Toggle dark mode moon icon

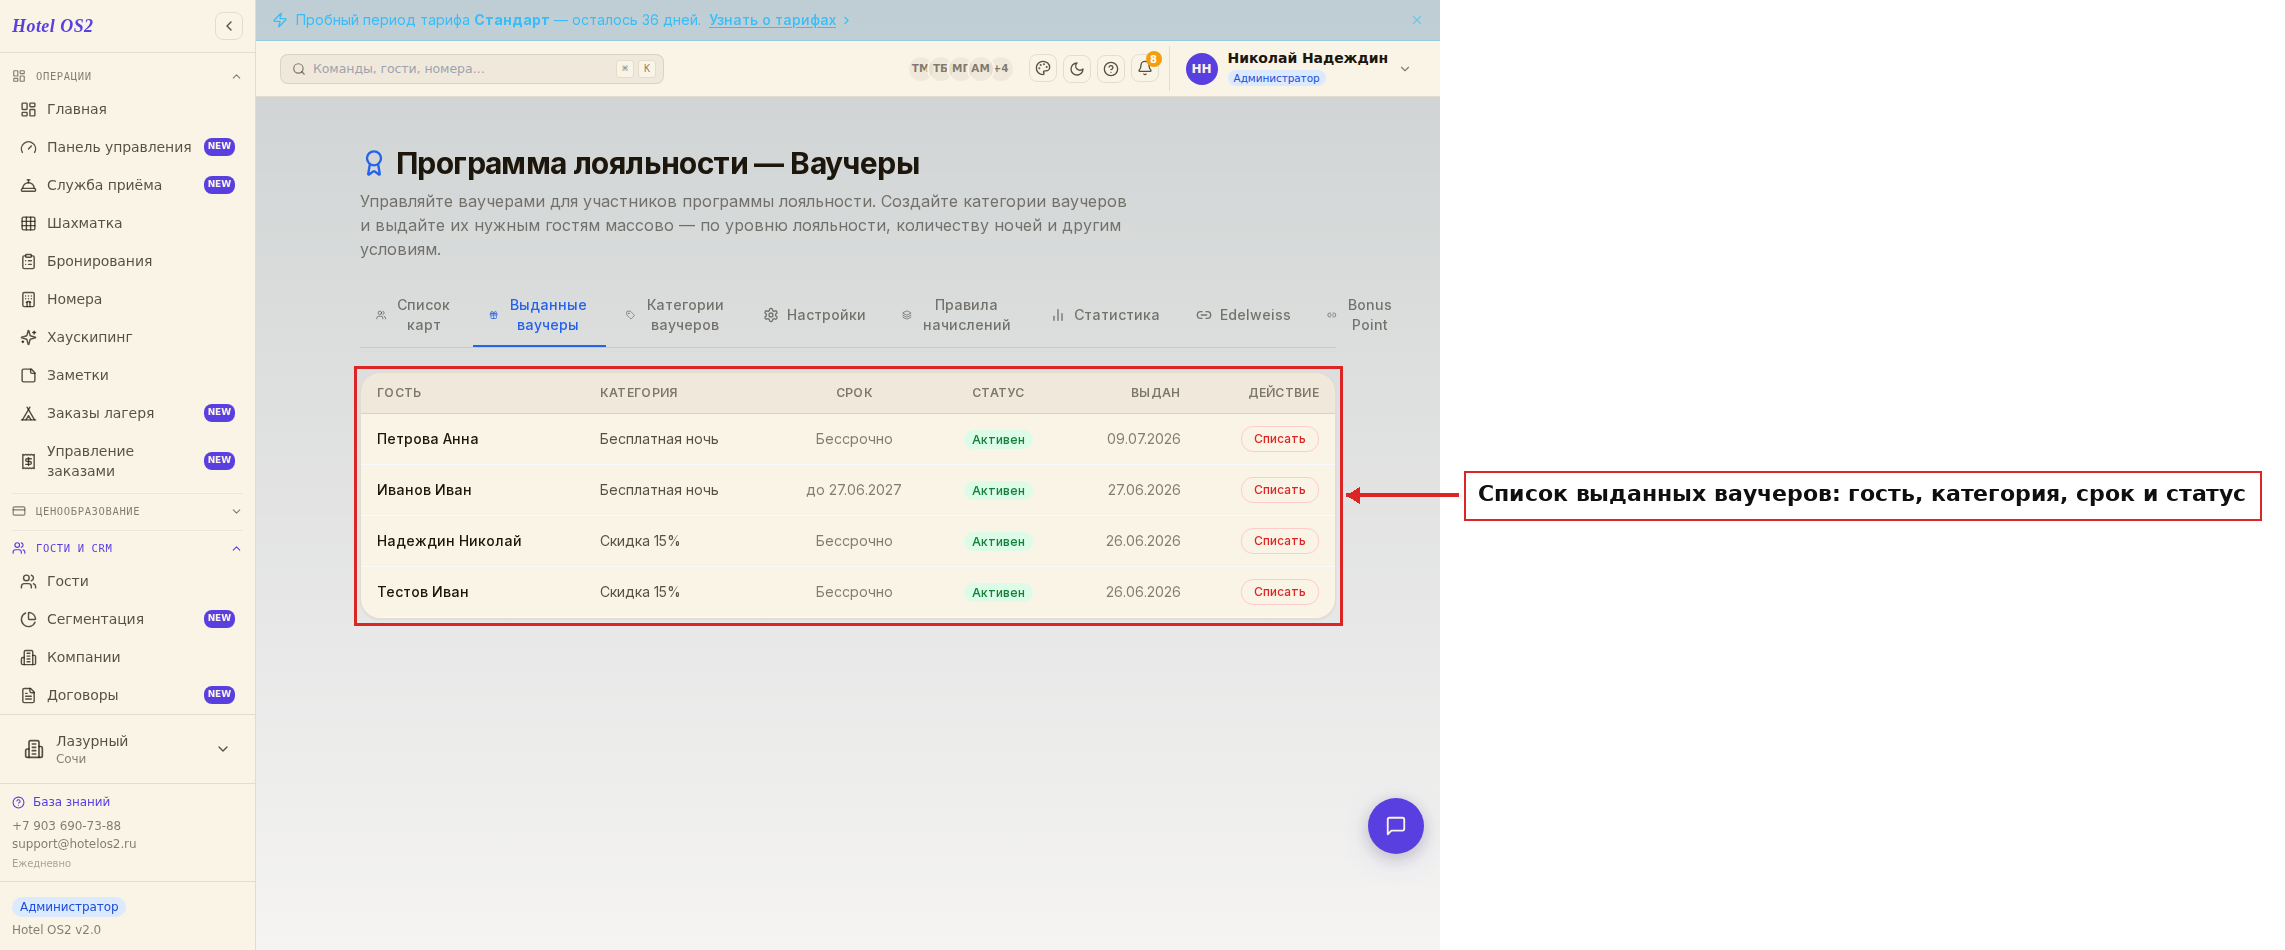point(1077,69)
